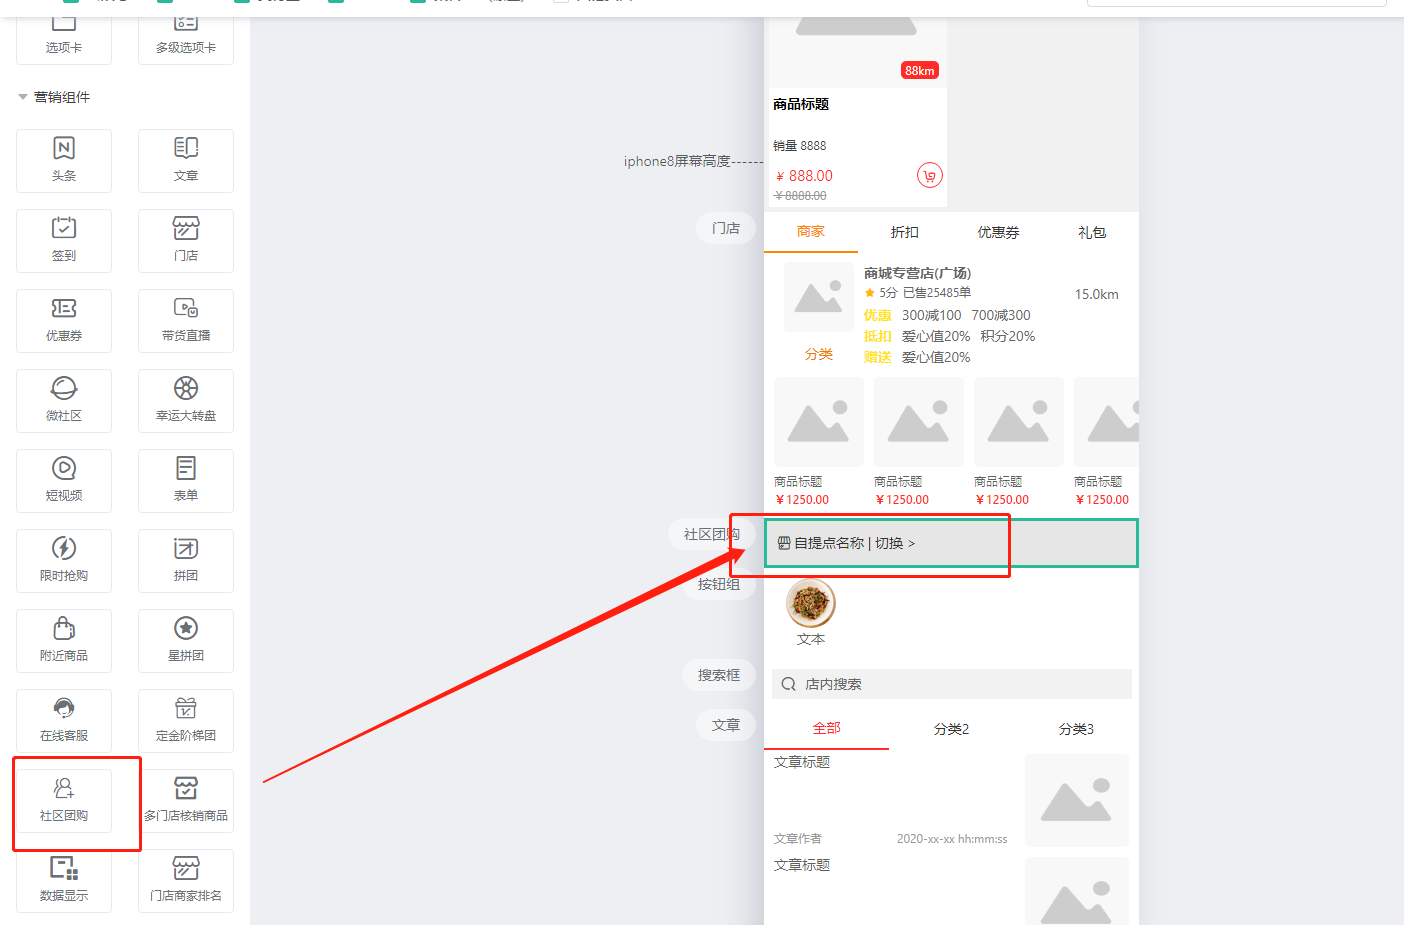Add the 短视频 short video component
This screenshot has height=925, width=1404.
click(64, 480)
